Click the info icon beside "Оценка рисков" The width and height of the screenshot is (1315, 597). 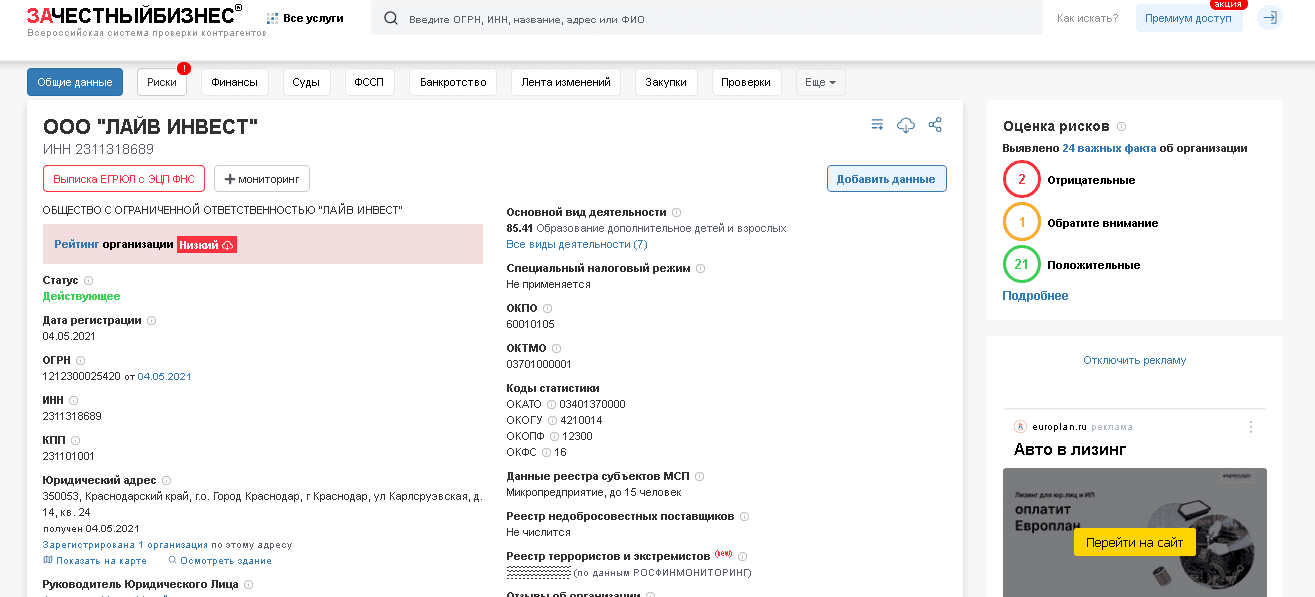pos(1121,127)
